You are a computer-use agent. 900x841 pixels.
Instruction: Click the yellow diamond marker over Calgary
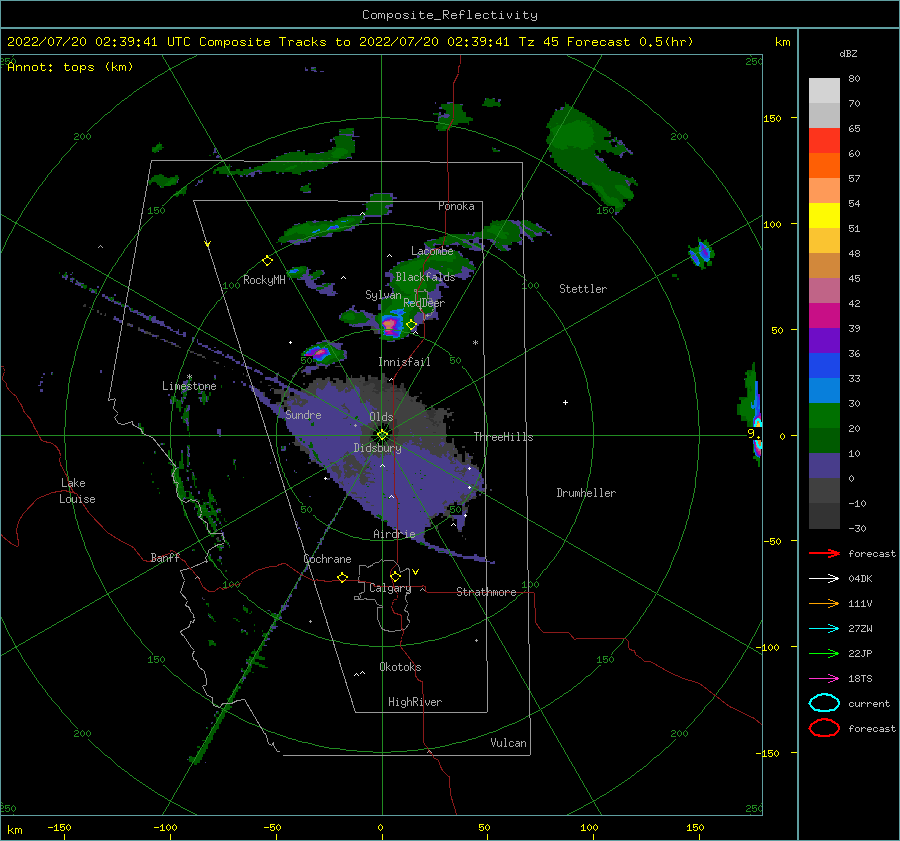coord(395,576)
